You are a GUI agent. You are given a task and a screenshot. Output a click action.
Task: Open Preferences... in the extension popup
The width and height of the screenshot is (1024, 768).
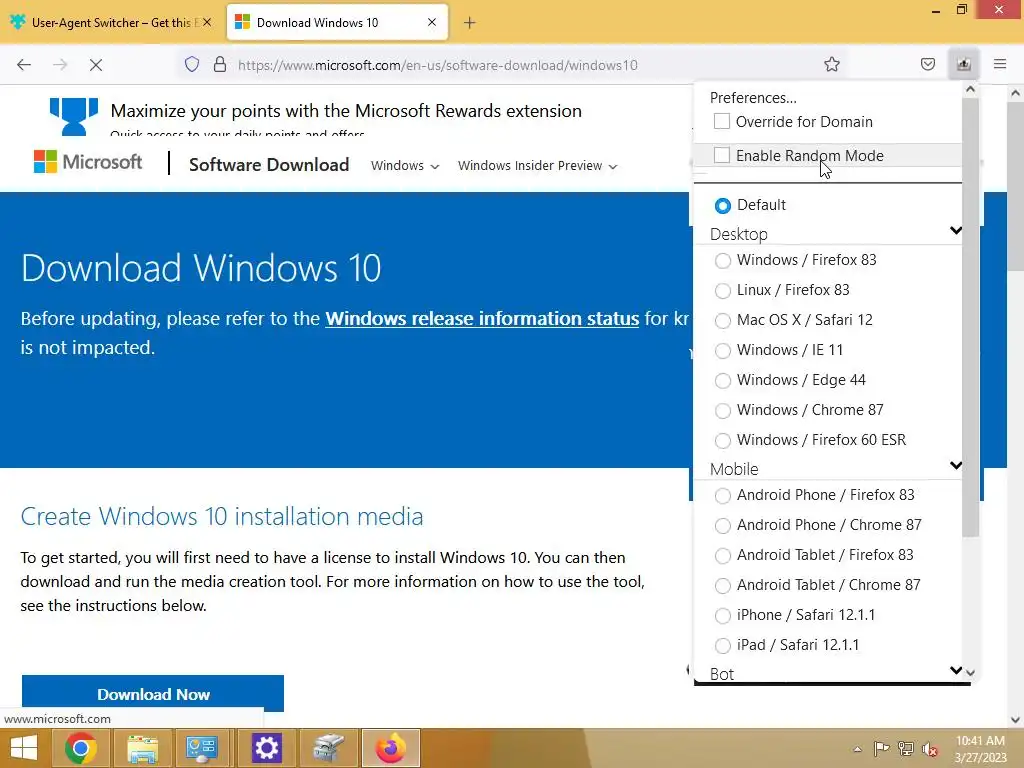pyautogui.click(x=753, y=97)
